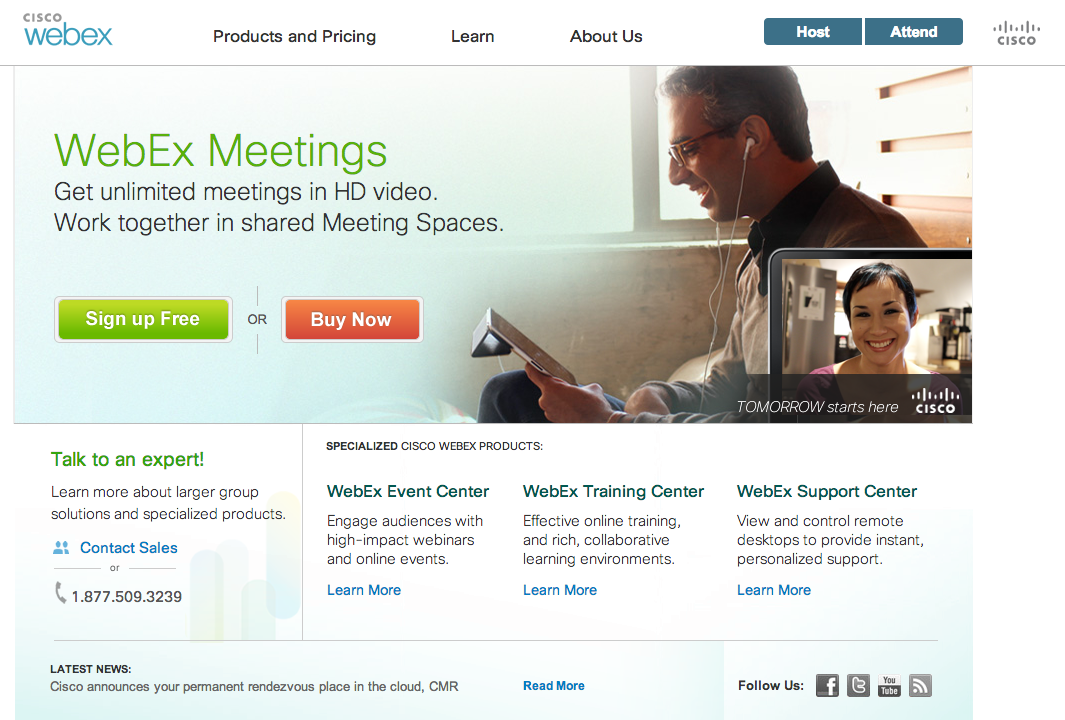
Task: Click the Attend button
Action: 914,32
